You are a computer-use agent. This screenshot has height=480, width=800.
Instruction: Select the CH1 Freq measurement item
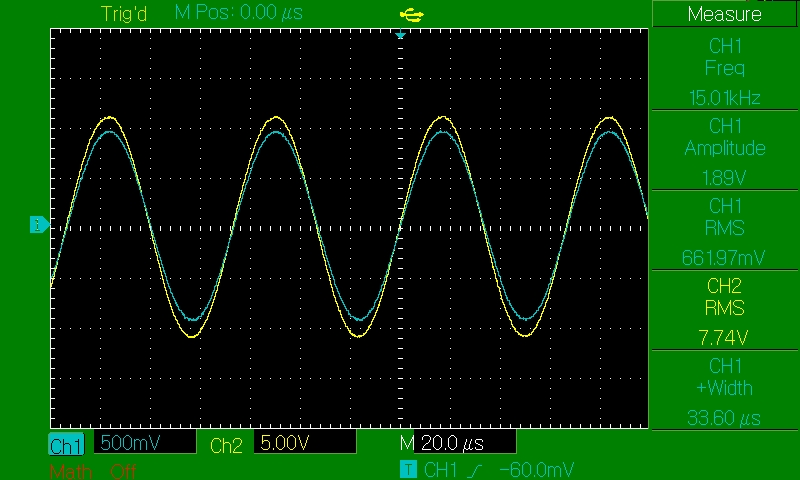[725, 68]
